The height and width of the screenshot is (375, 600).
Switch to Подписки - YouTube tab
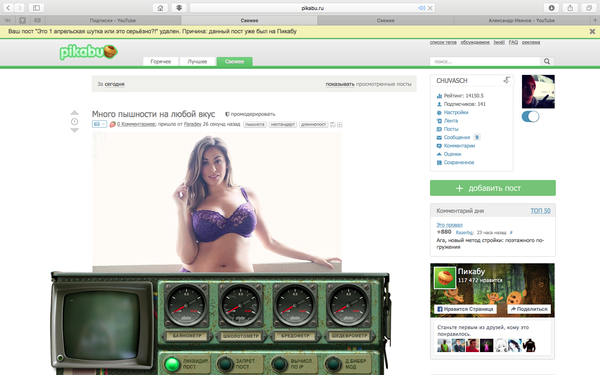112,20
